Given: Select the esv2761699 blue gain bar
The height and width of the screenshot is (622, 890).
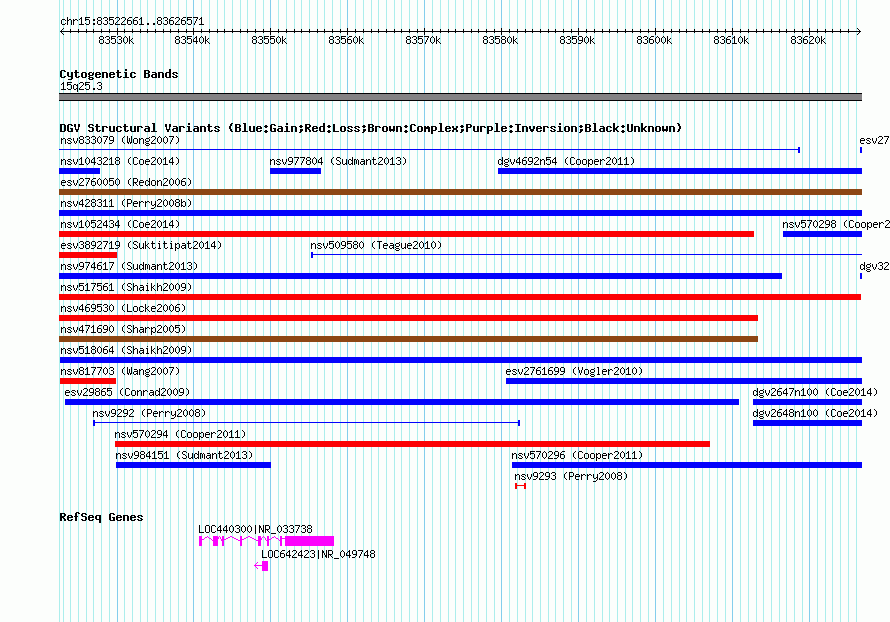Looking at the screenshot, I should click(684, 381).
